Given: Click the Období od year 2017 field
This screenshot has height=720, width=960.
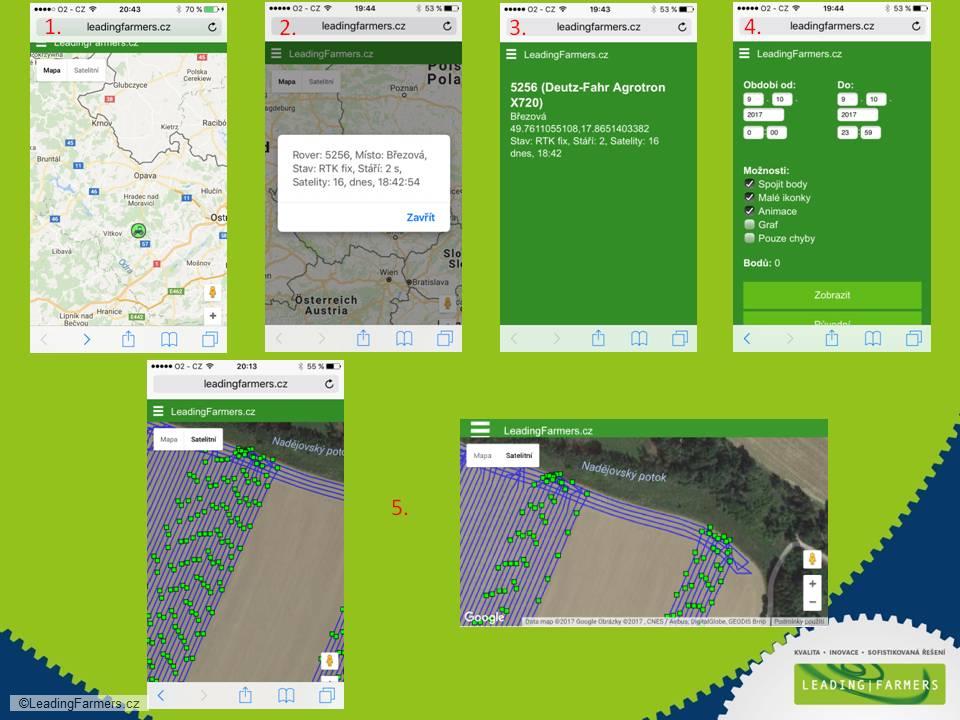Looking at the screenshot, I should [x=763, y=114].
